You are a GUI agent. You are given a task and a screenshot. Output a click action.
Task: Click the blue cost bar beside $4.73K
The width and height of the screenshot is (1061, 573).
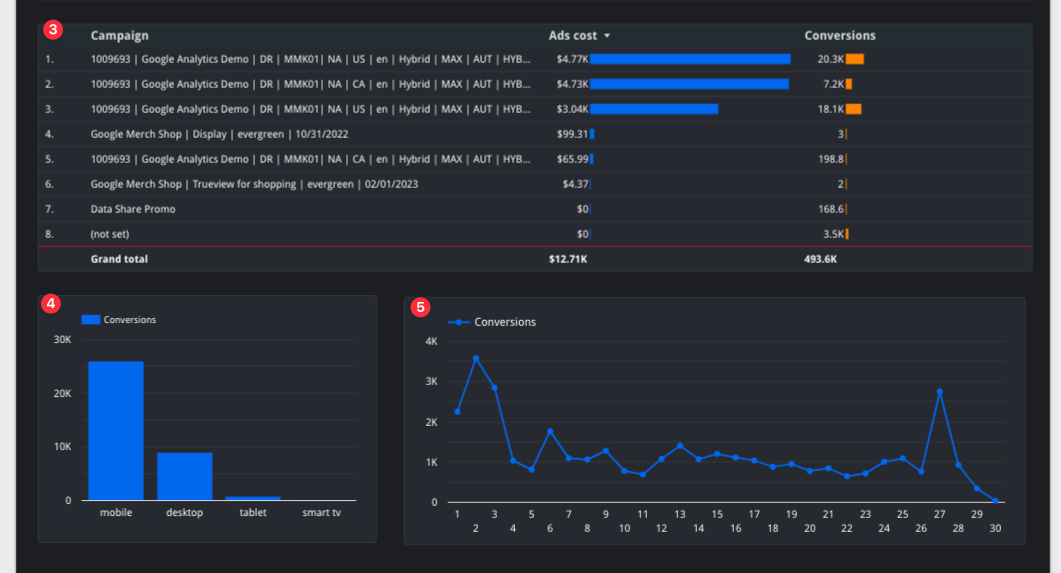coord(690,84)
